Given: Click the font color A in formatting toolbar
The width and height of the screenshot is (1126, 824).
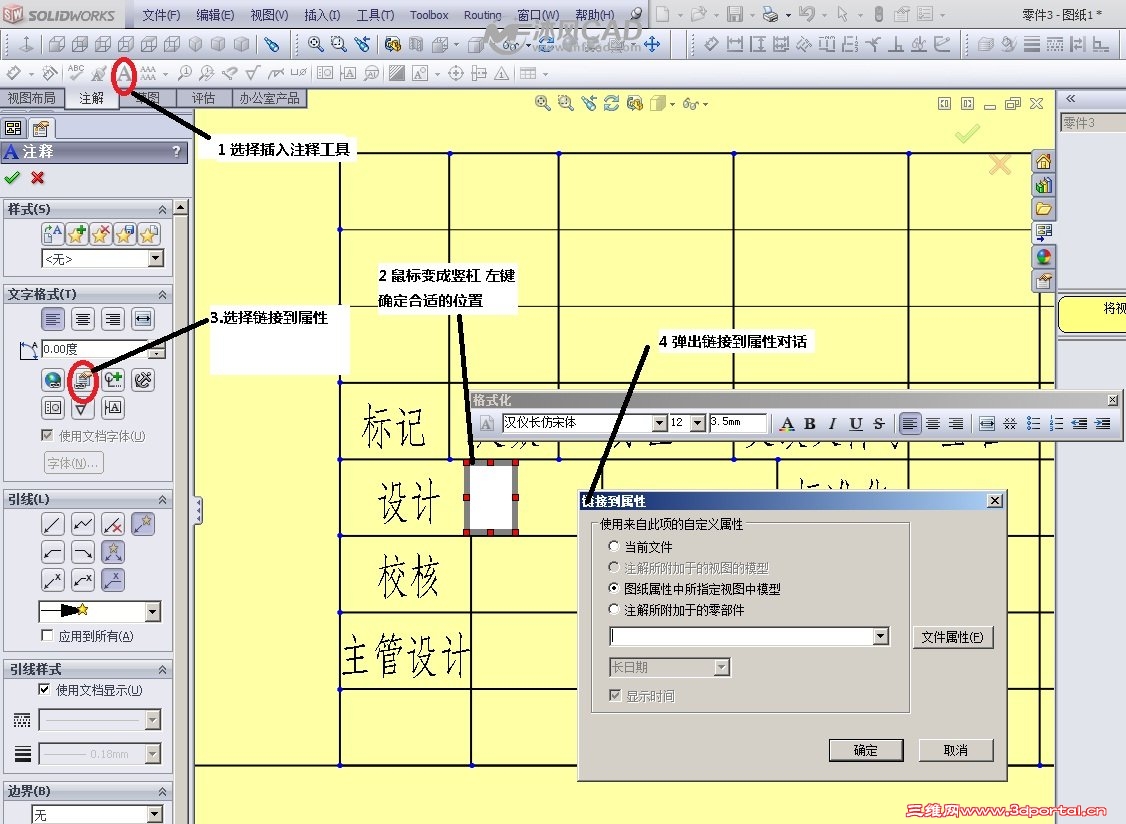Looking at the screenshot, I should 787,424.
